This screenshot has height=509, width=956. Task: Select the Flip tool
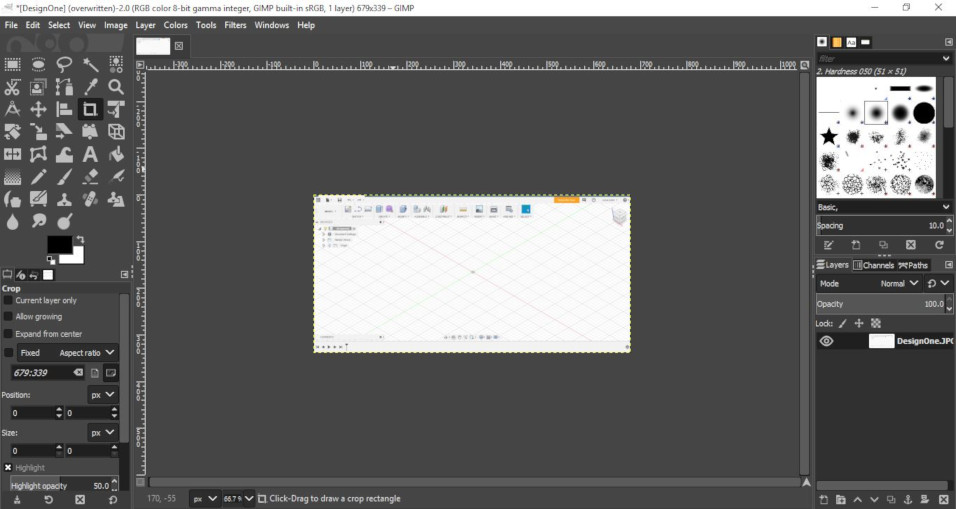click(x=12, y=154)
